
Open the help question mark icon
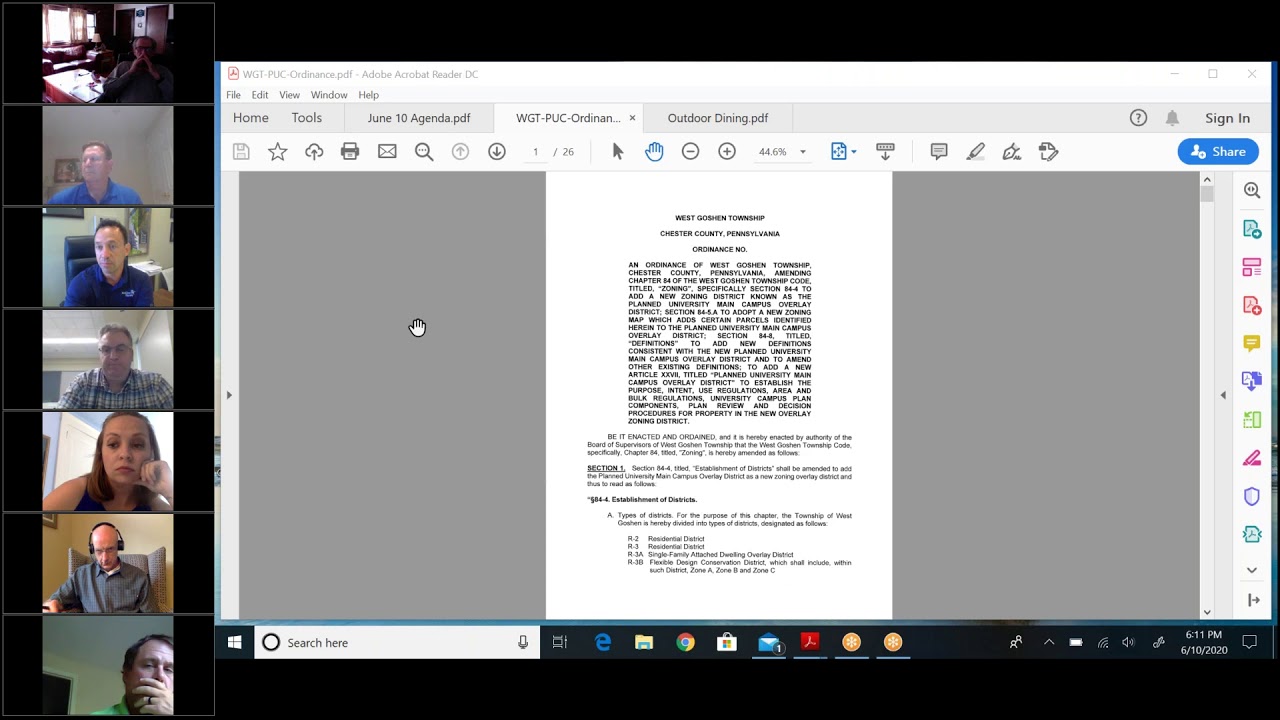1138,118
